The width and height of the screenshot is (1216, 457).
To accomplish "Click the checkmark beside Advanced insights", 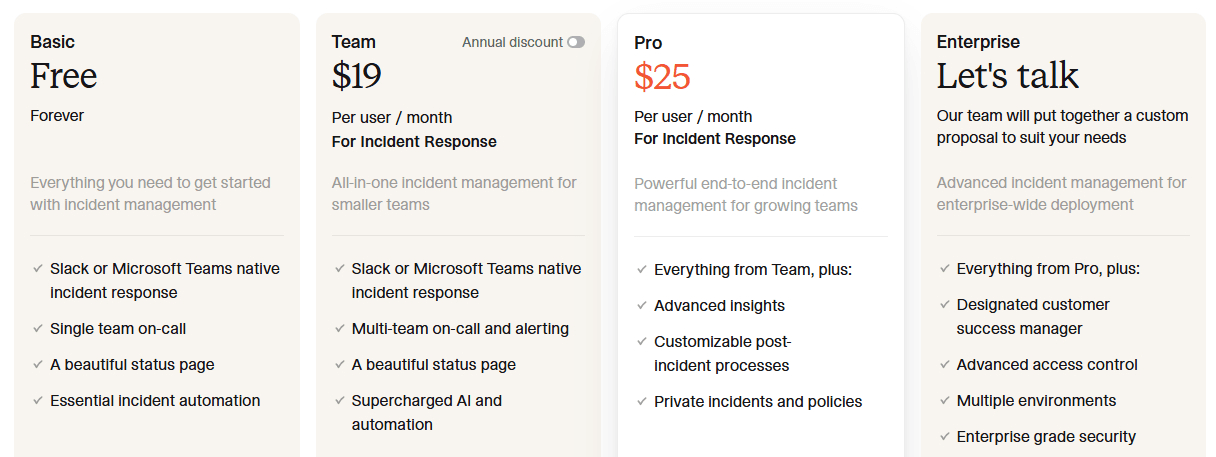I will 642,306.
